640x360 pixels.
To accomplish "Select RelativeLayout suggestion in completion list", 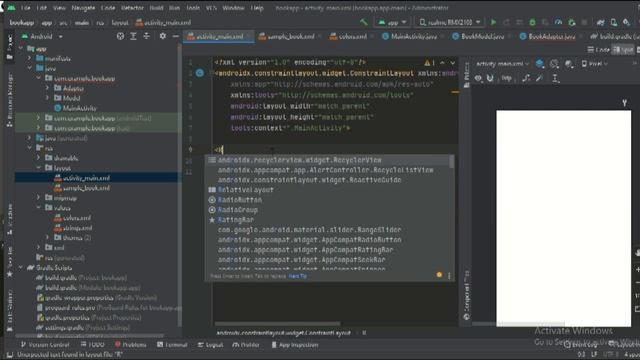I will [x=328, y=190].
